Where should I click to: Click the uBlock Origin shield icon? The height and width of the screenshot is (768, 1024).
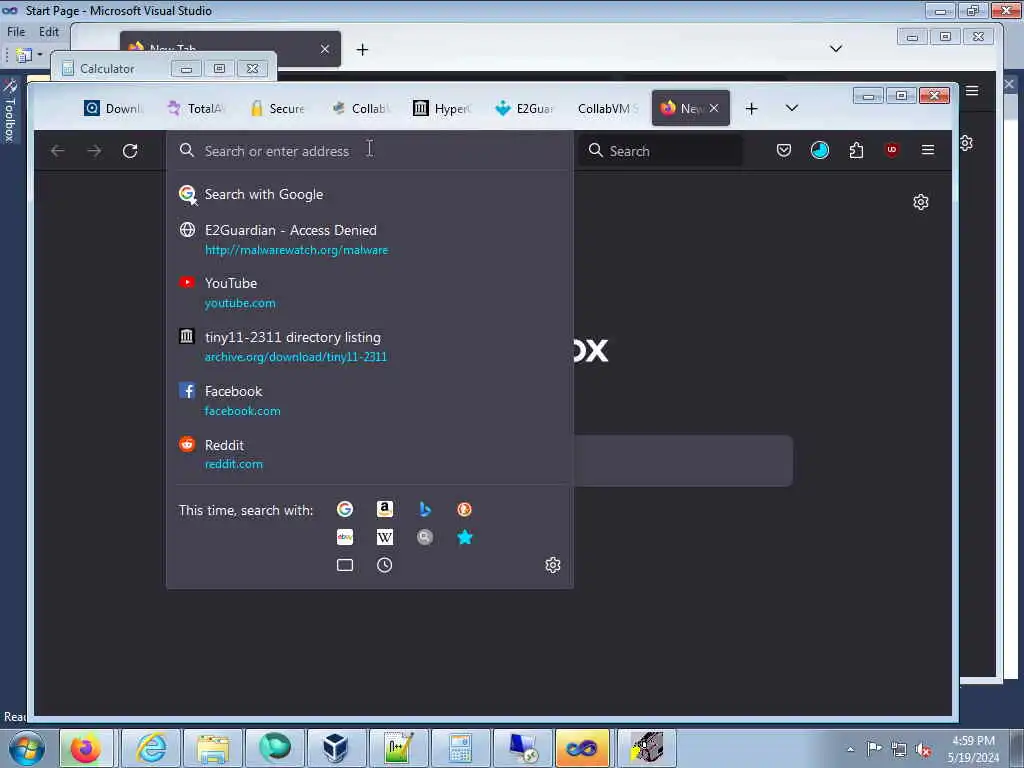[891, 150]
